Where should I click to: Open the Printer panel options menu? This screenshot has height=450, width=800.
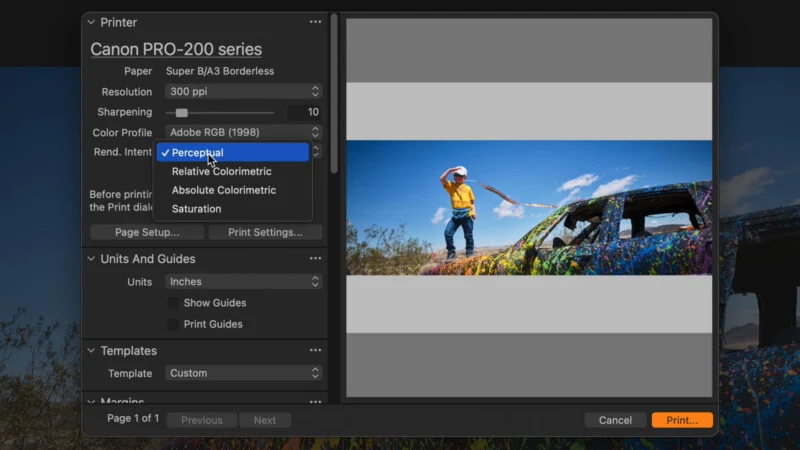point(315,22)
